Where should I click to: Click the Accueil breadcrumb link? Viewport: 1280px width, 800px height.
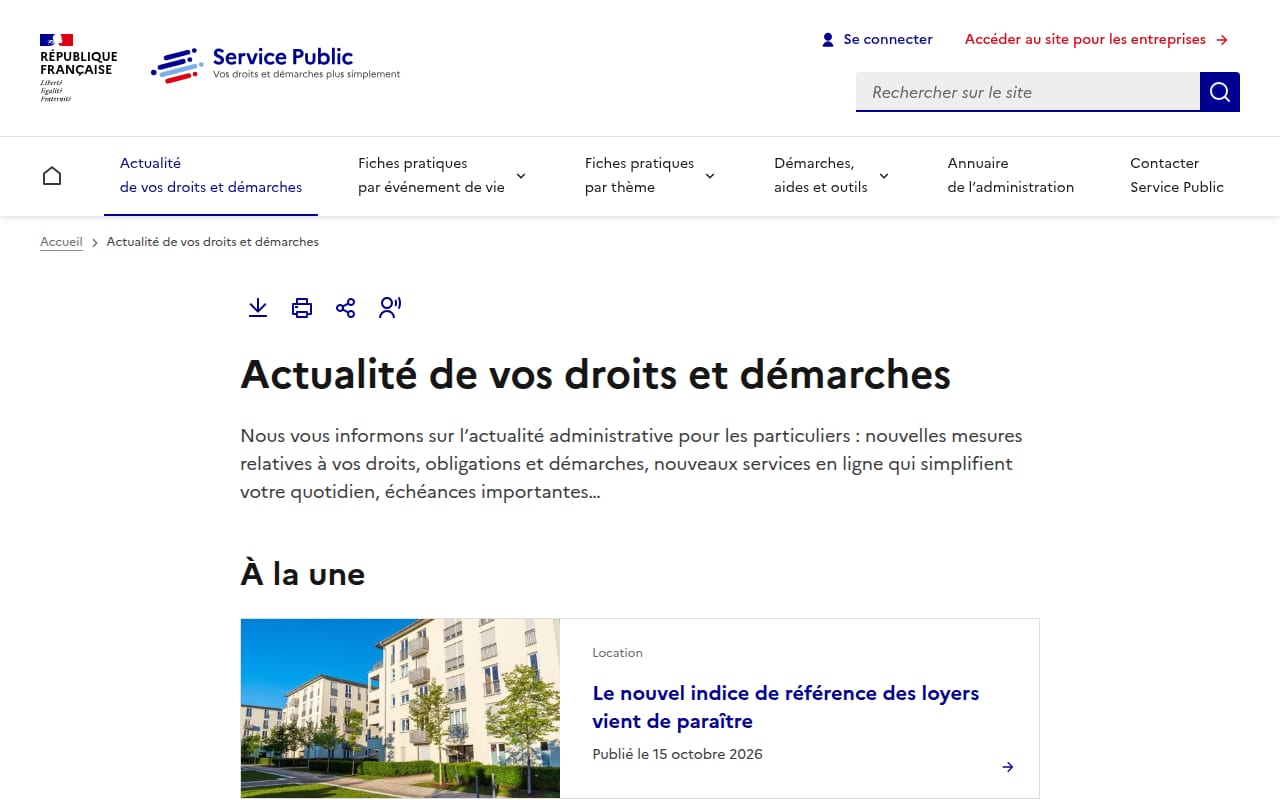pyautogui.click(x=61, y=242)
